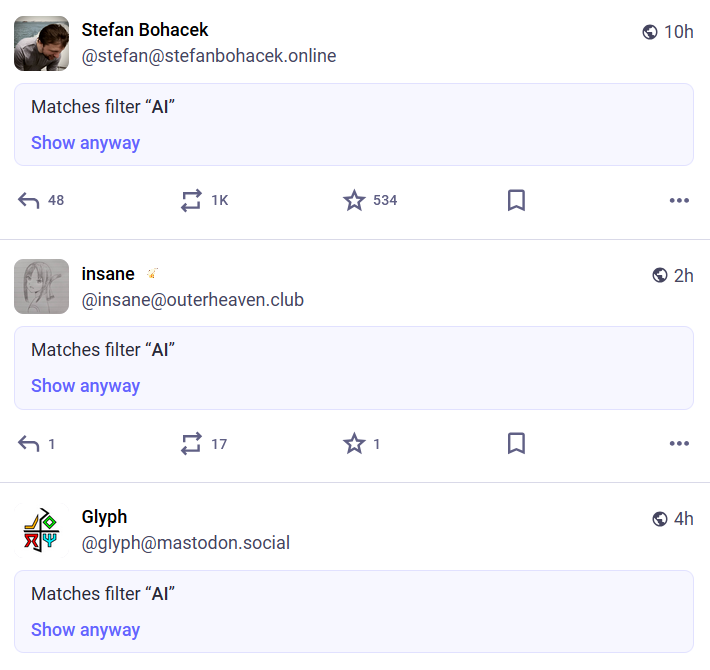This screenshot has height=670, width=710.
Task: Bookmark Stefan Bohacek's post
Action: point(516,200)
